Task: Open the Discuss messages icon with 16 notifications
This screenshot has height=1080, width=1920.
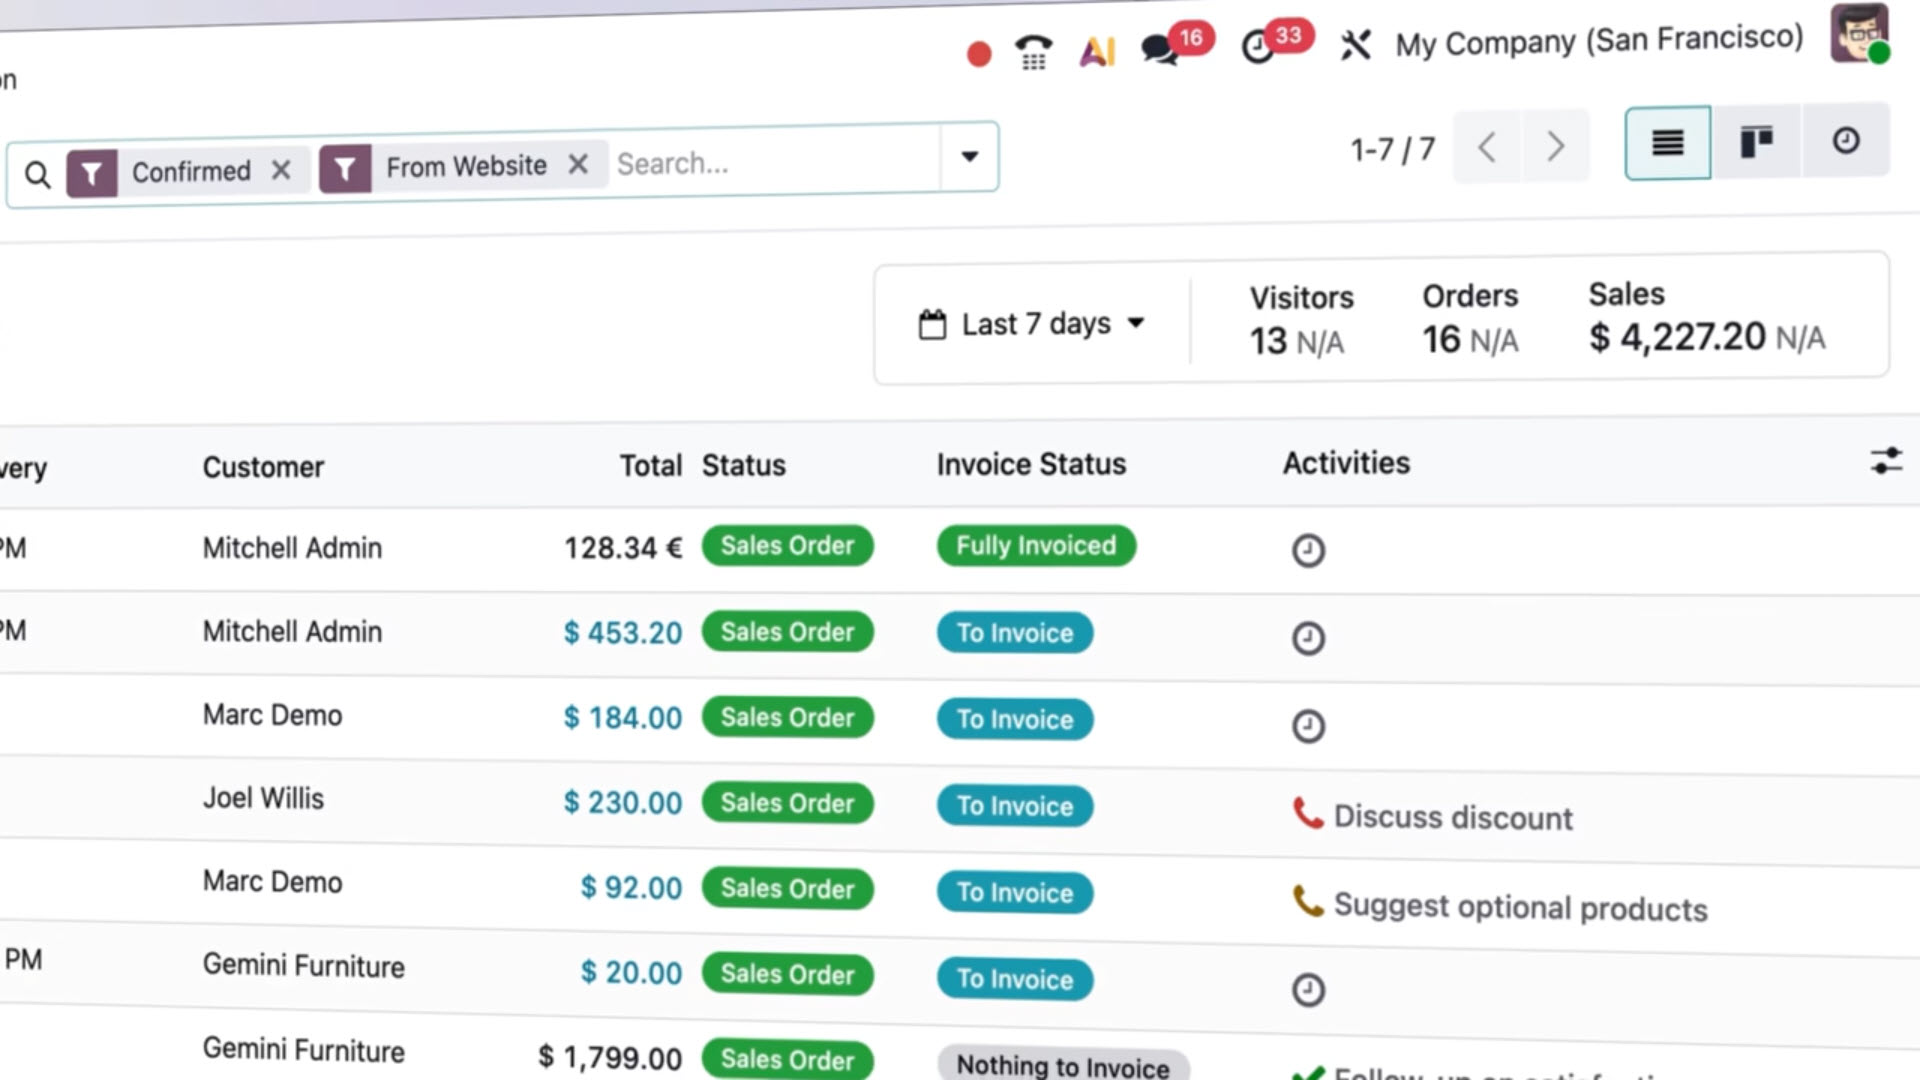Action: coord(1160,48)
